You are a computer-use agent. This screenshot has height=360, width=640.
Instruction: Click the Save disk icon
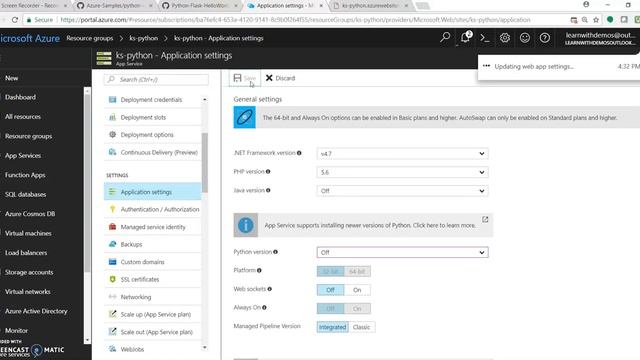[237, 78]
